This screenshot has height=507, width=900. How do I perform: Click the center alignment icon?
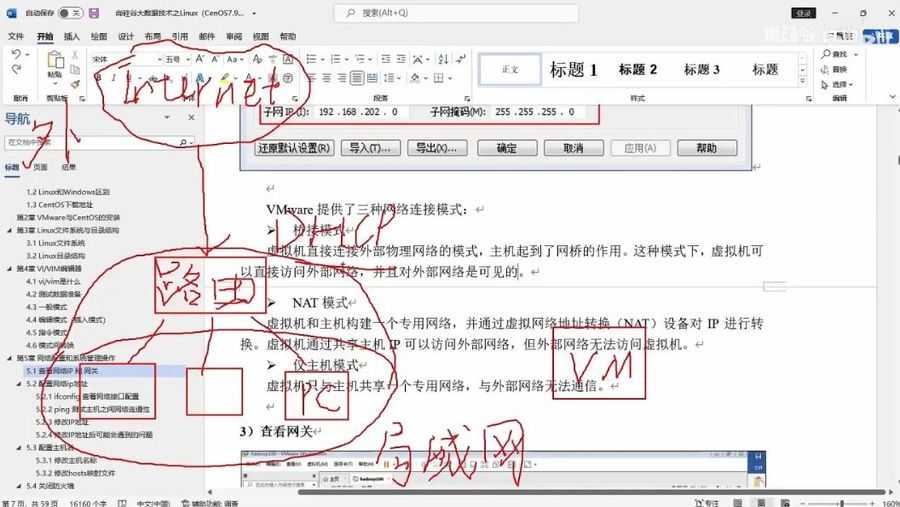tap(327, 78)
